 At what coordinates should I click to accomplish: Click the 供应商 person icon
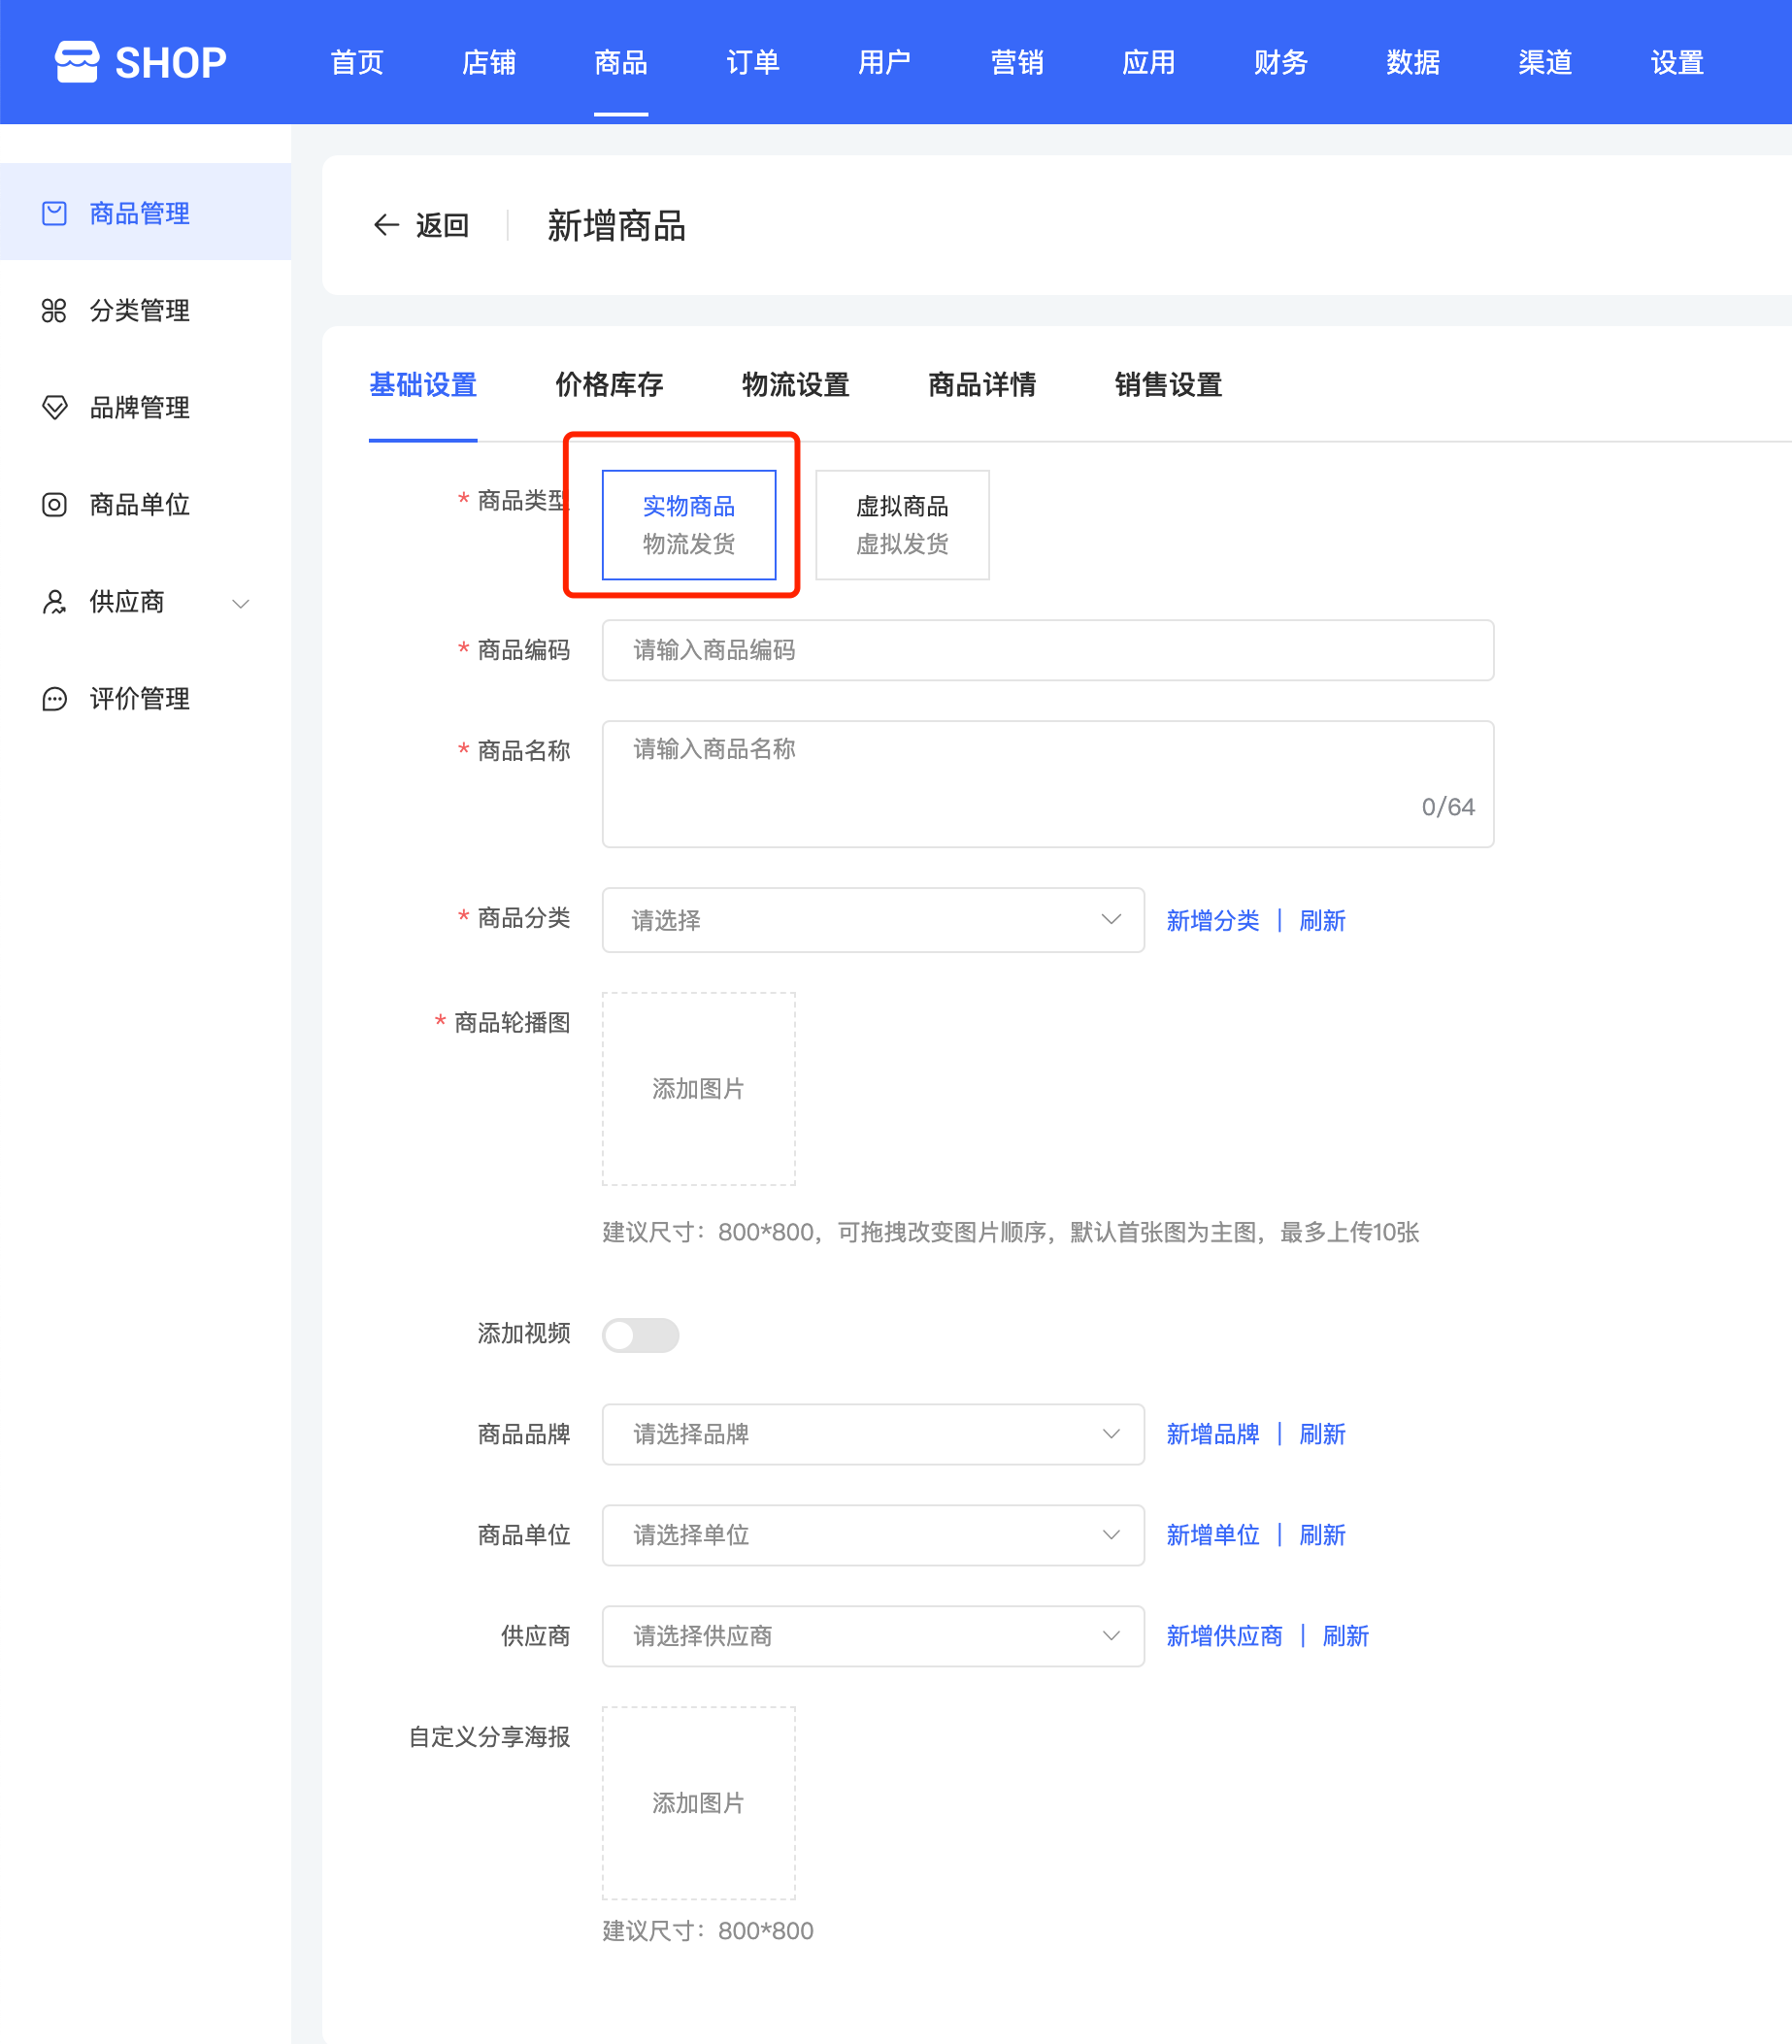[x=54, y=601]
